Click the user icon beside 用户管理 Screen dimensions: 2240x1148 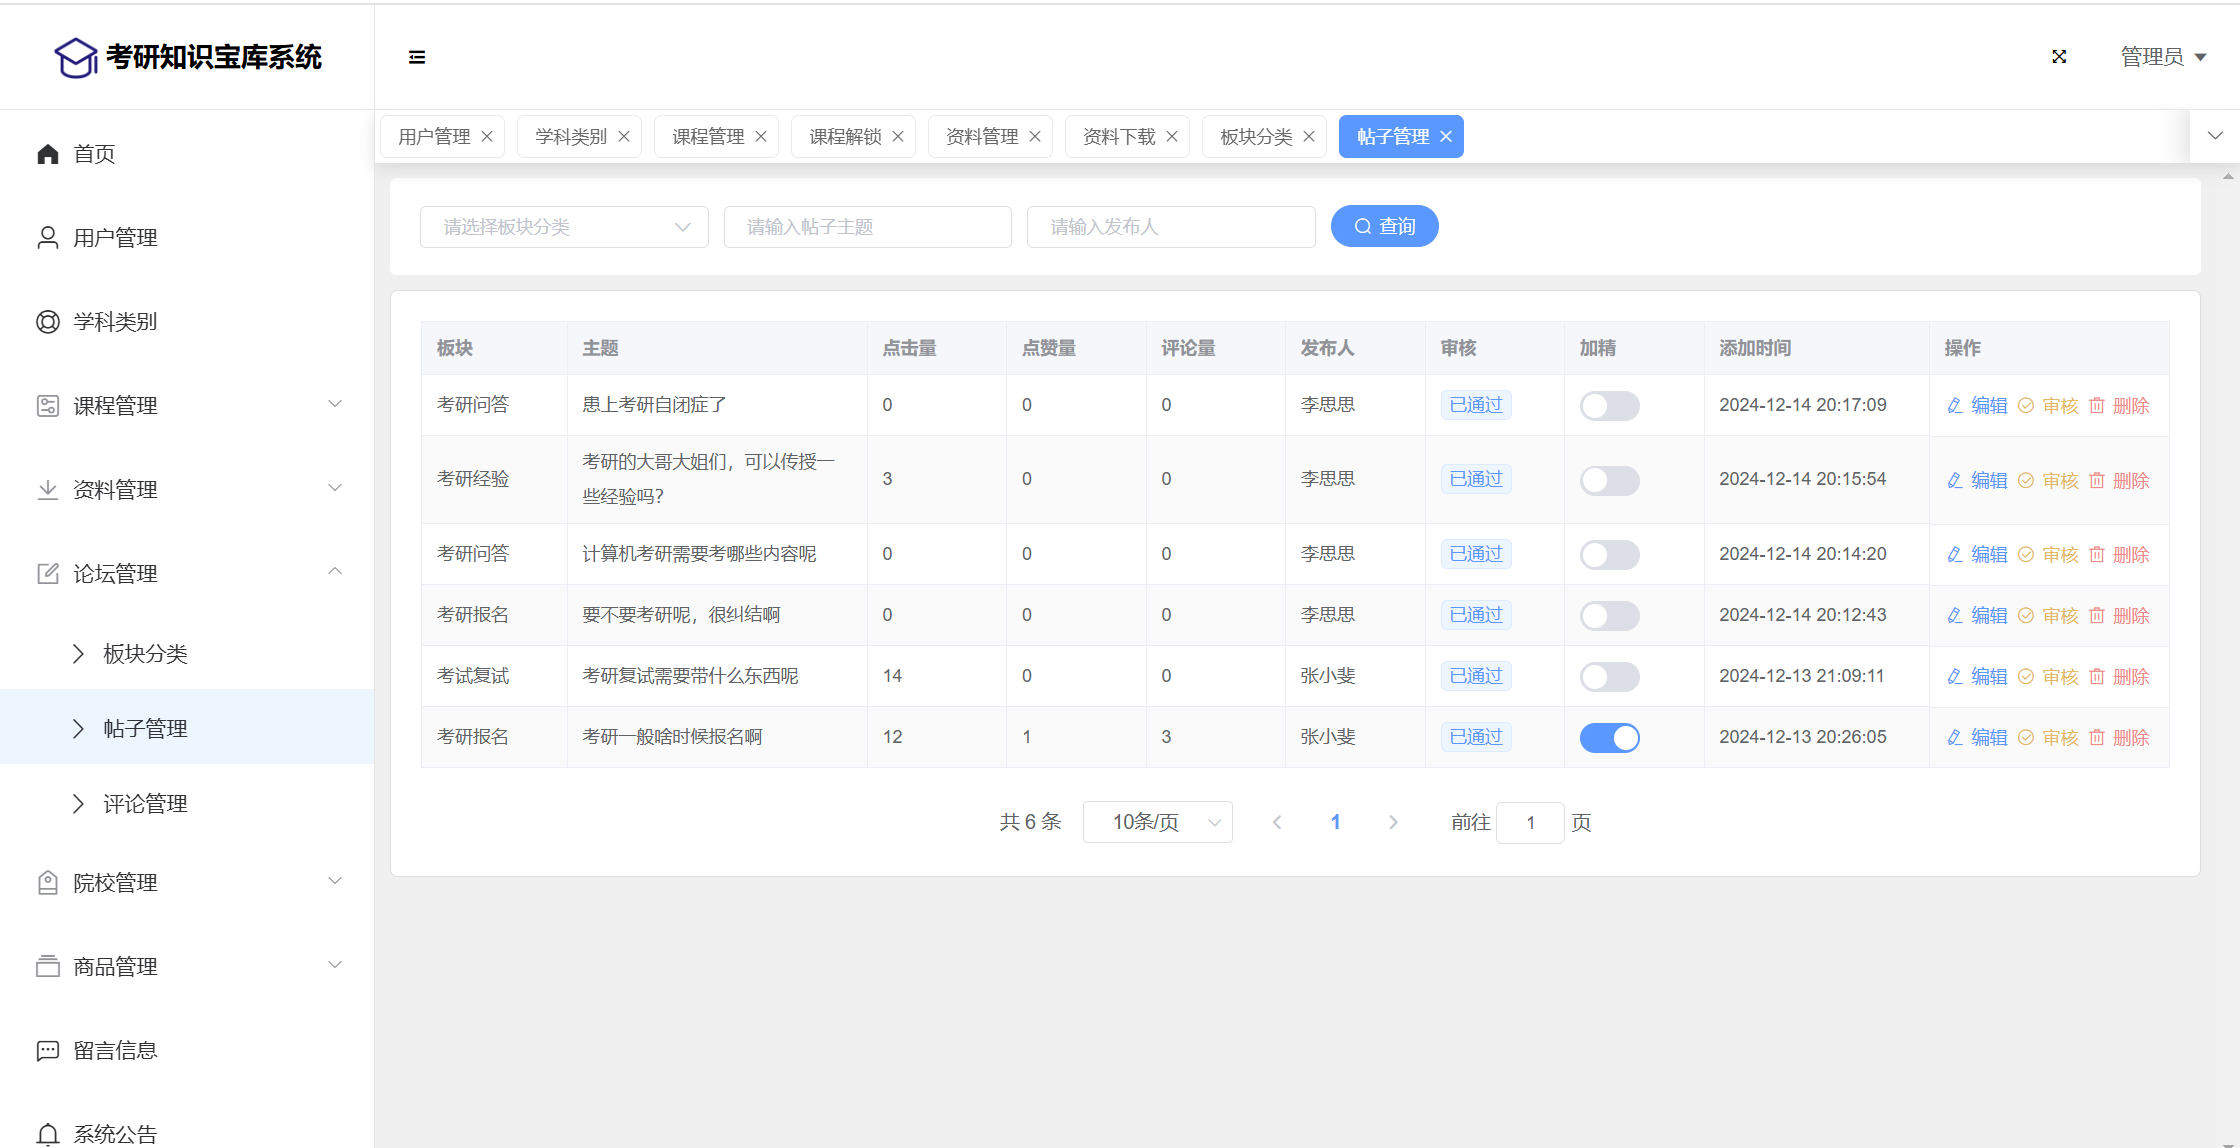point(48,238)
